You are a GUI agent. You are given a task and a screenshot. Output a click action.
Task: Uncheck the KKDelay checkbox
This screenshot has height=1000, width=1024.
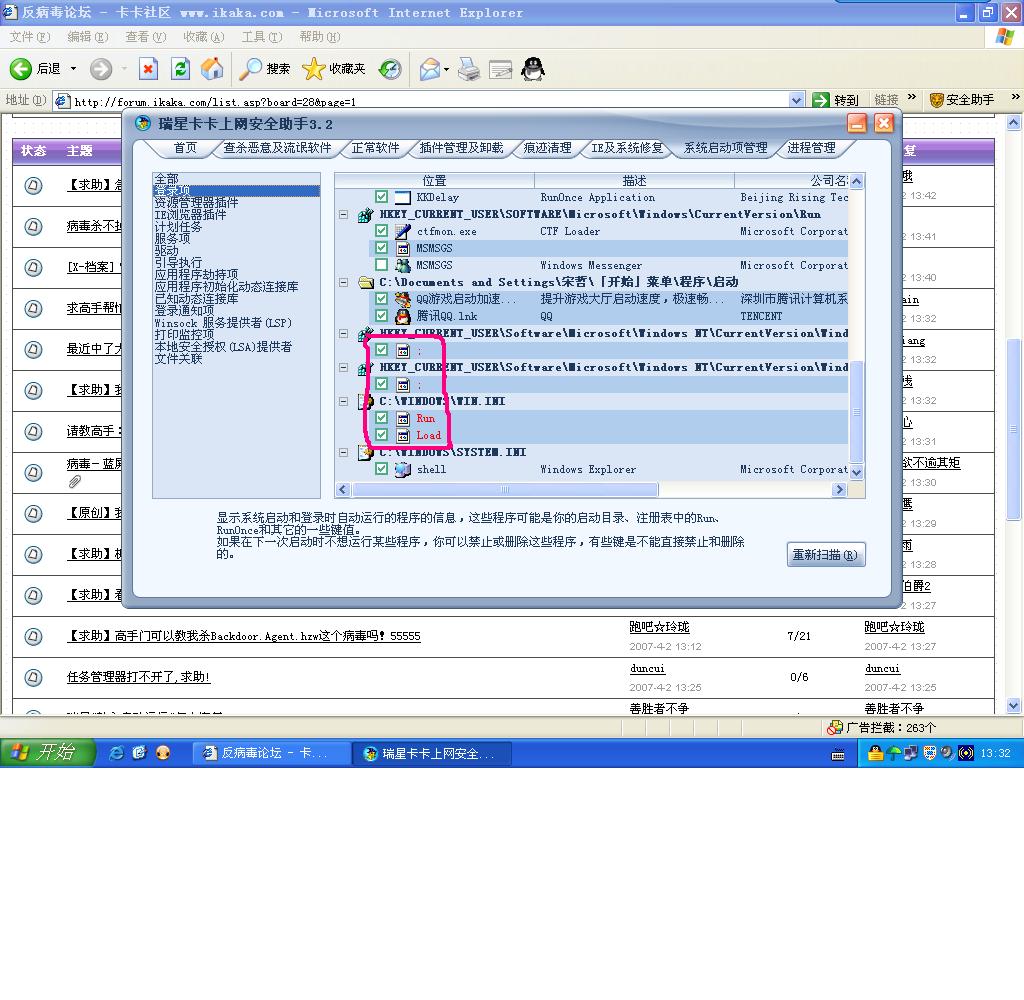click(x=381, y=197)
